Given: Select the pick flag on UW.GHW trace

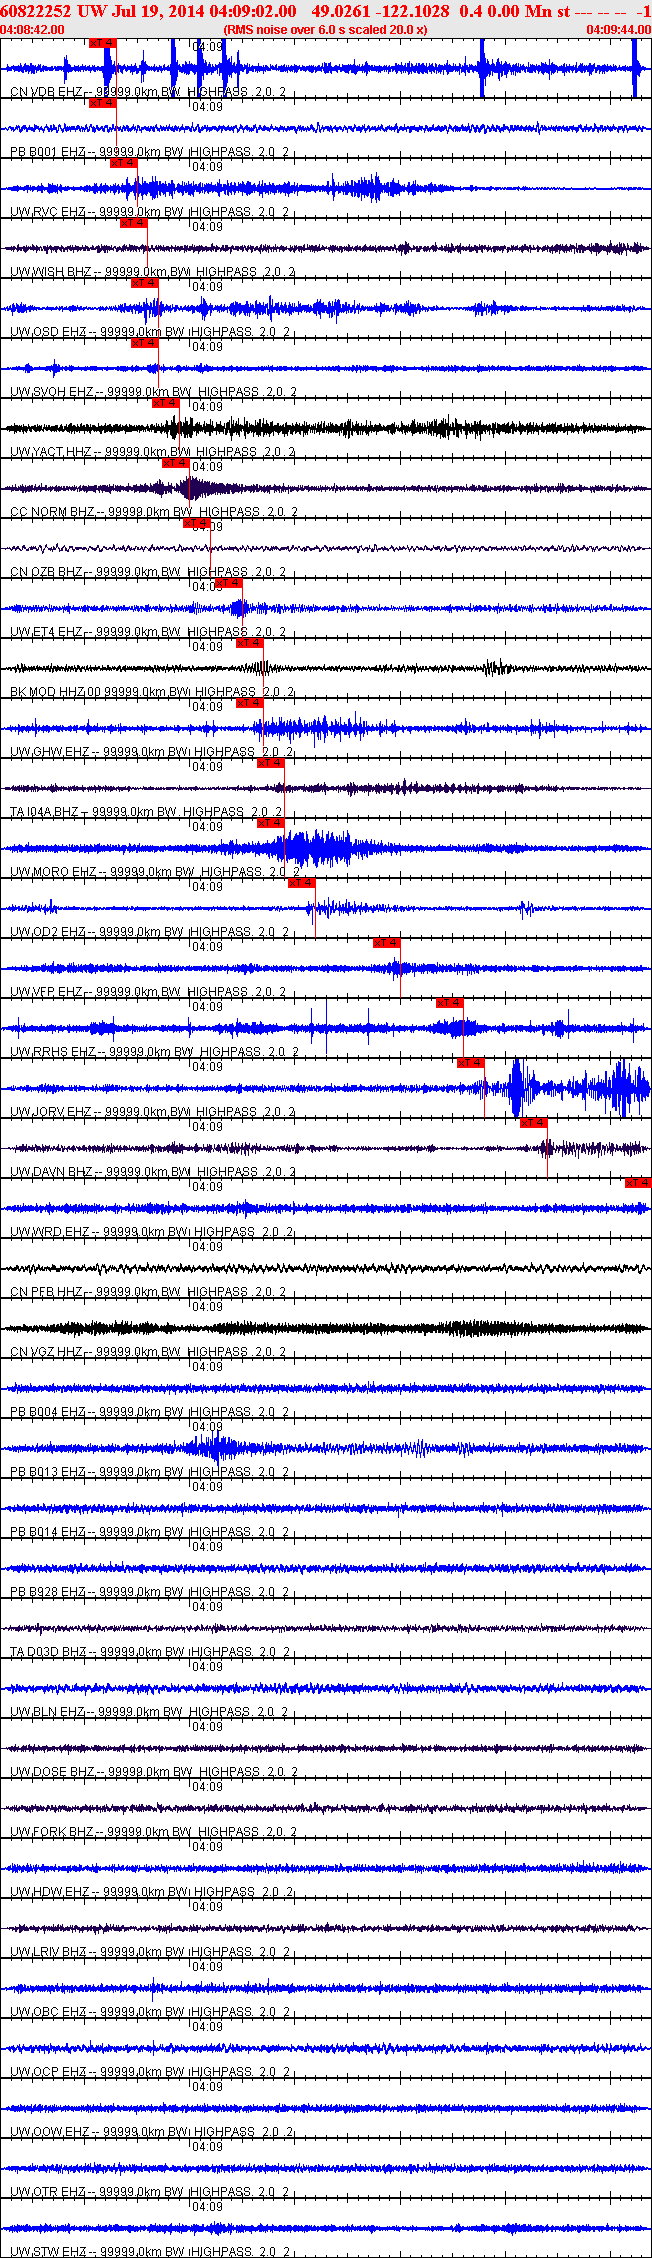Looking at the screenshot, I should (250, 703).
